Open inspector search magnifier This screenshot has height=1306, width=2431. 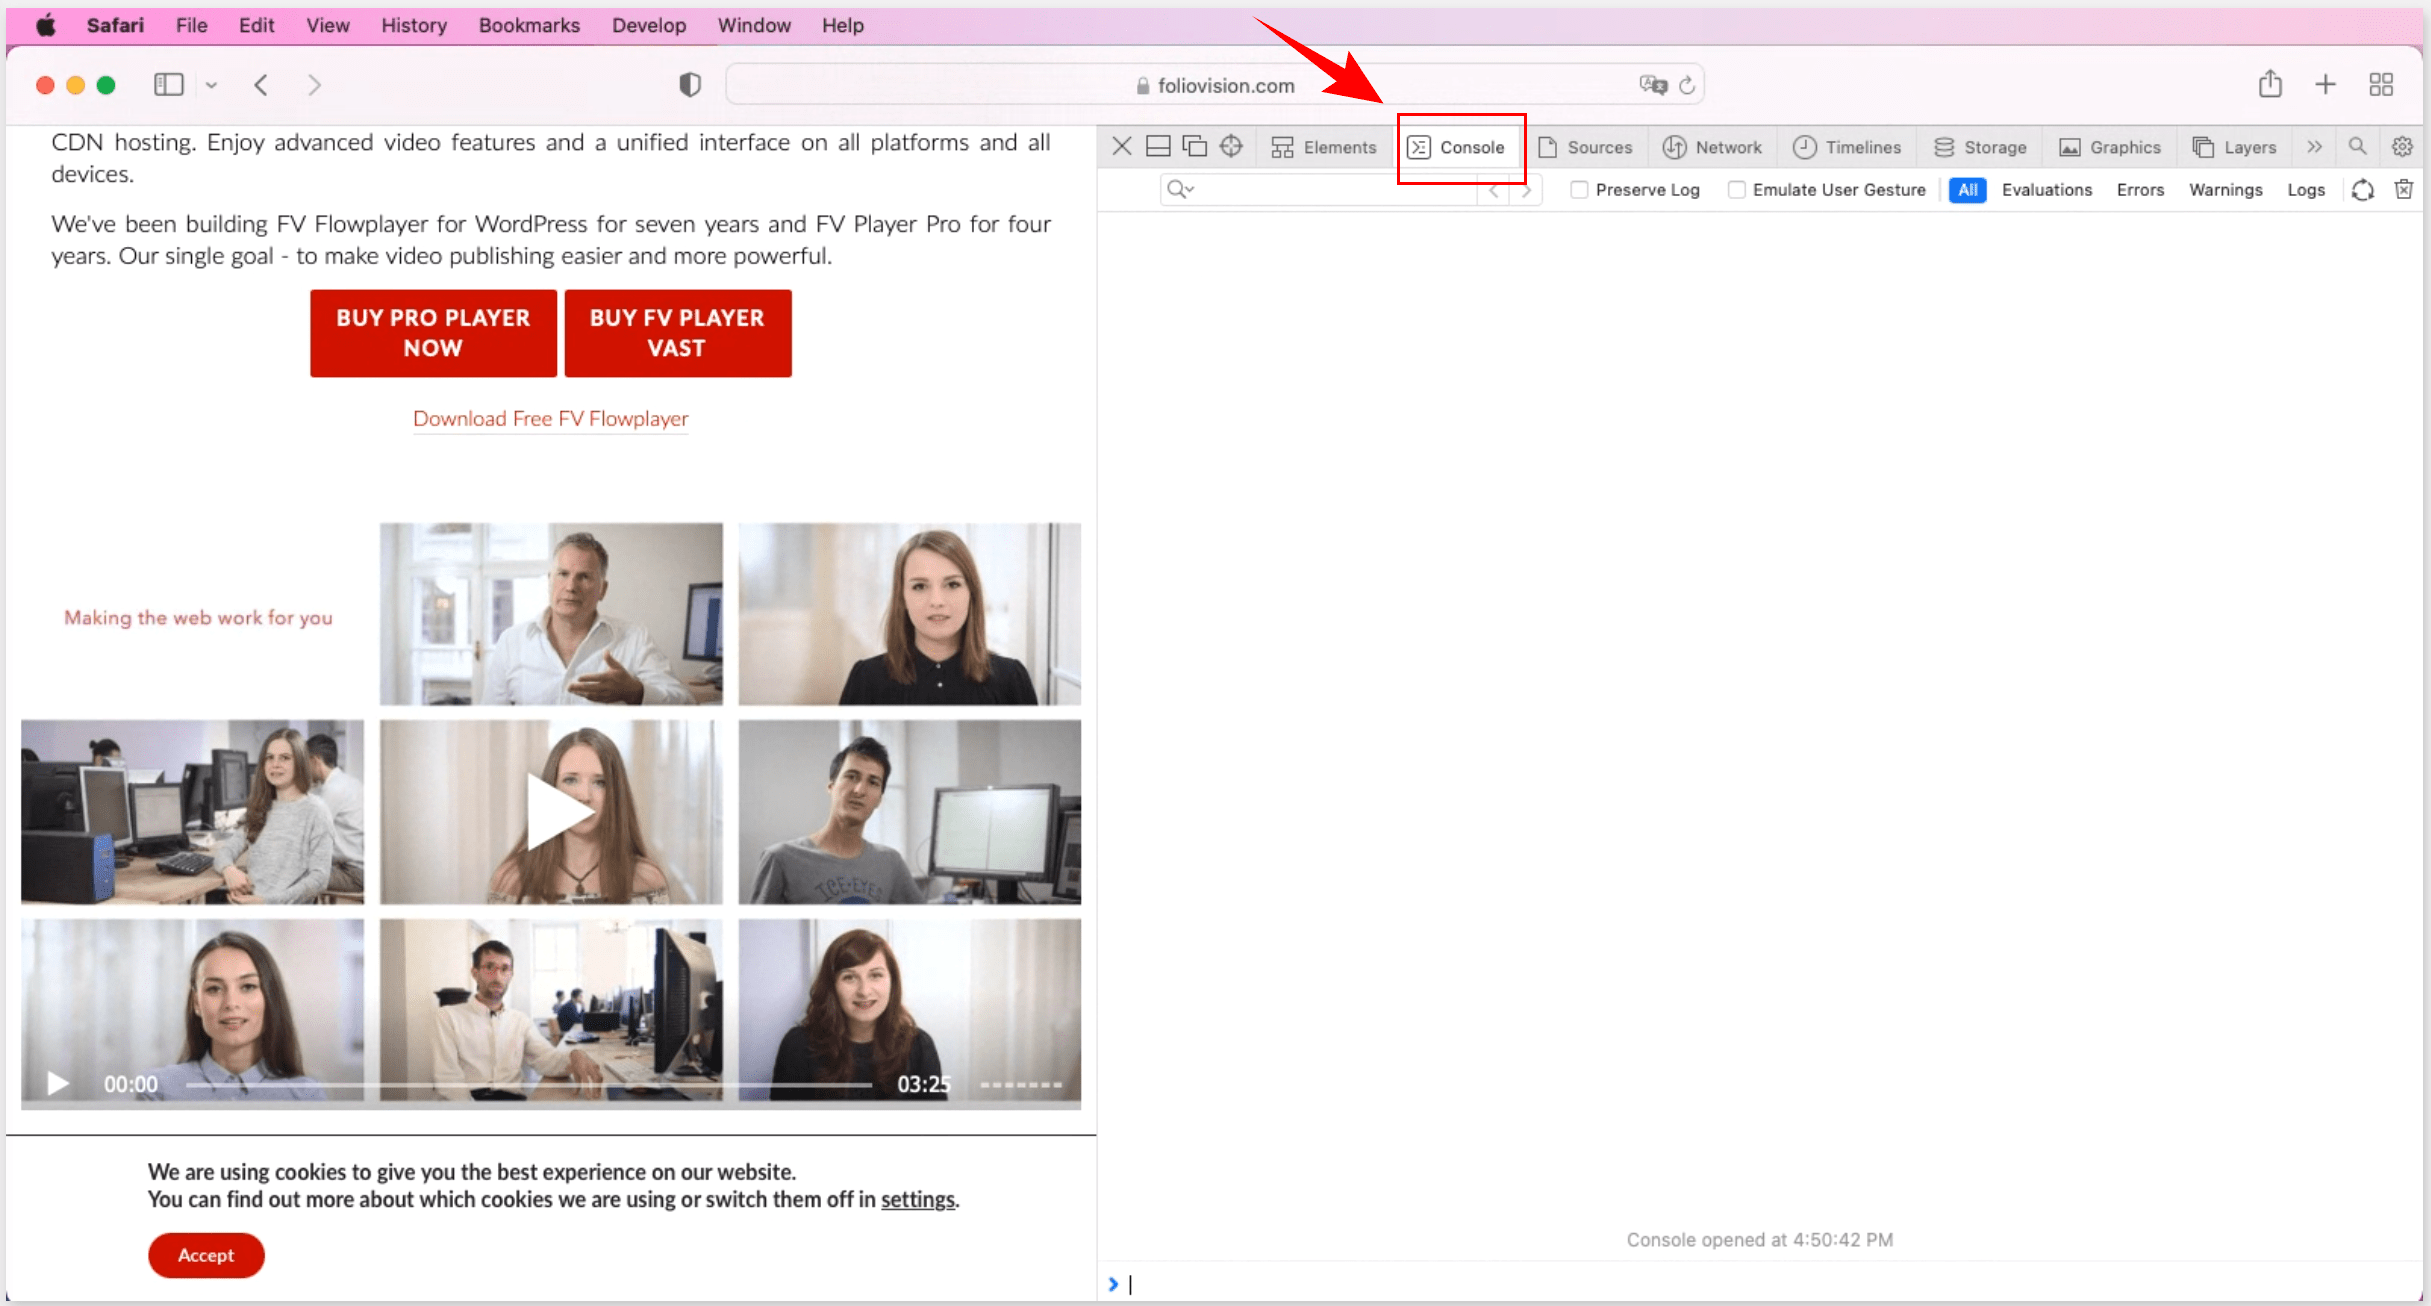(2358, 147)
